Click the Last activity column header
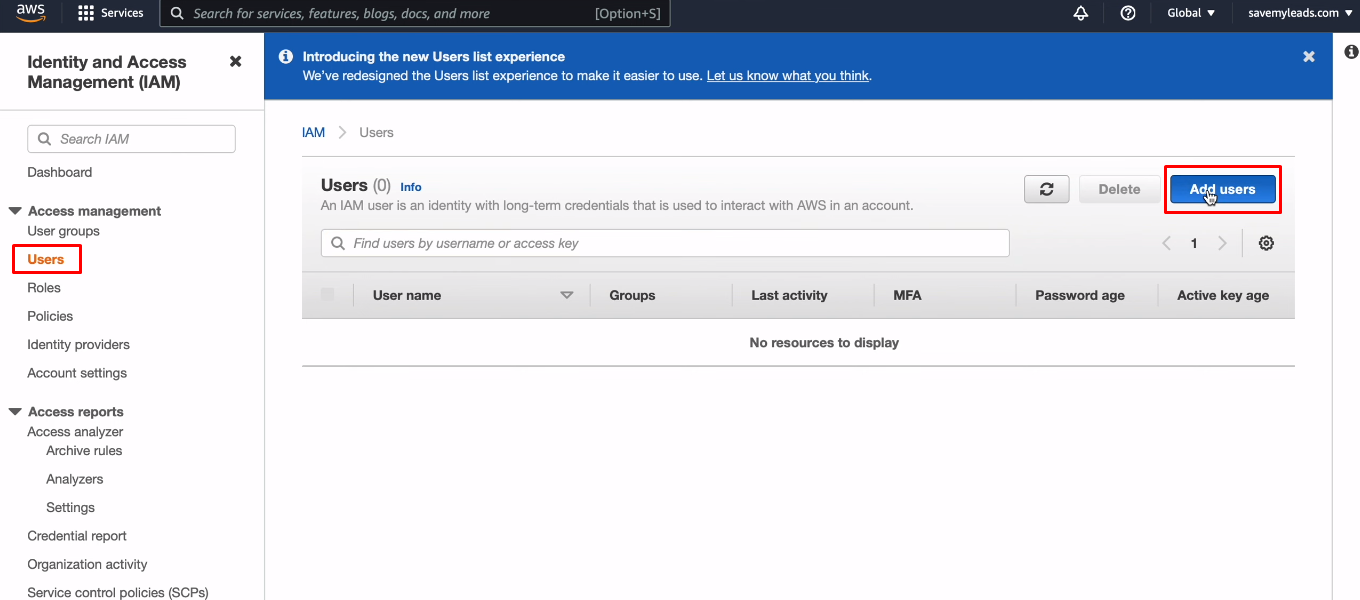Image resolution: width=1360 pixels, height=600 pixels. point(789,295)
